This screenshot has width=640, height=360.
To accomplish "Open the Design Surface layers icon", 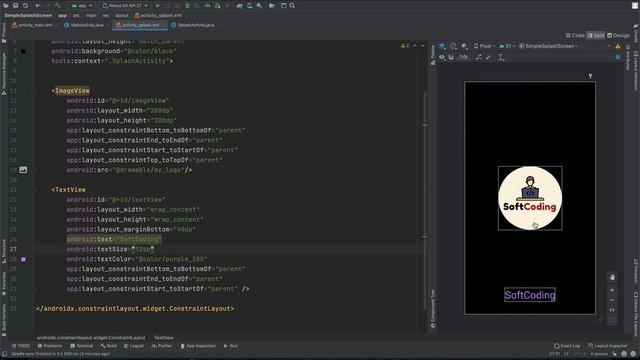I will click(442, 46).
